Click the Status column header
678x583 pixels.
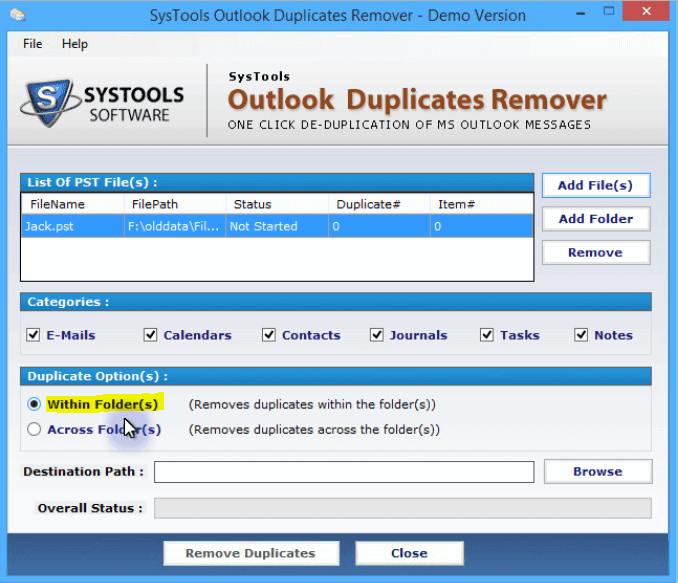[x=277, y=204]
